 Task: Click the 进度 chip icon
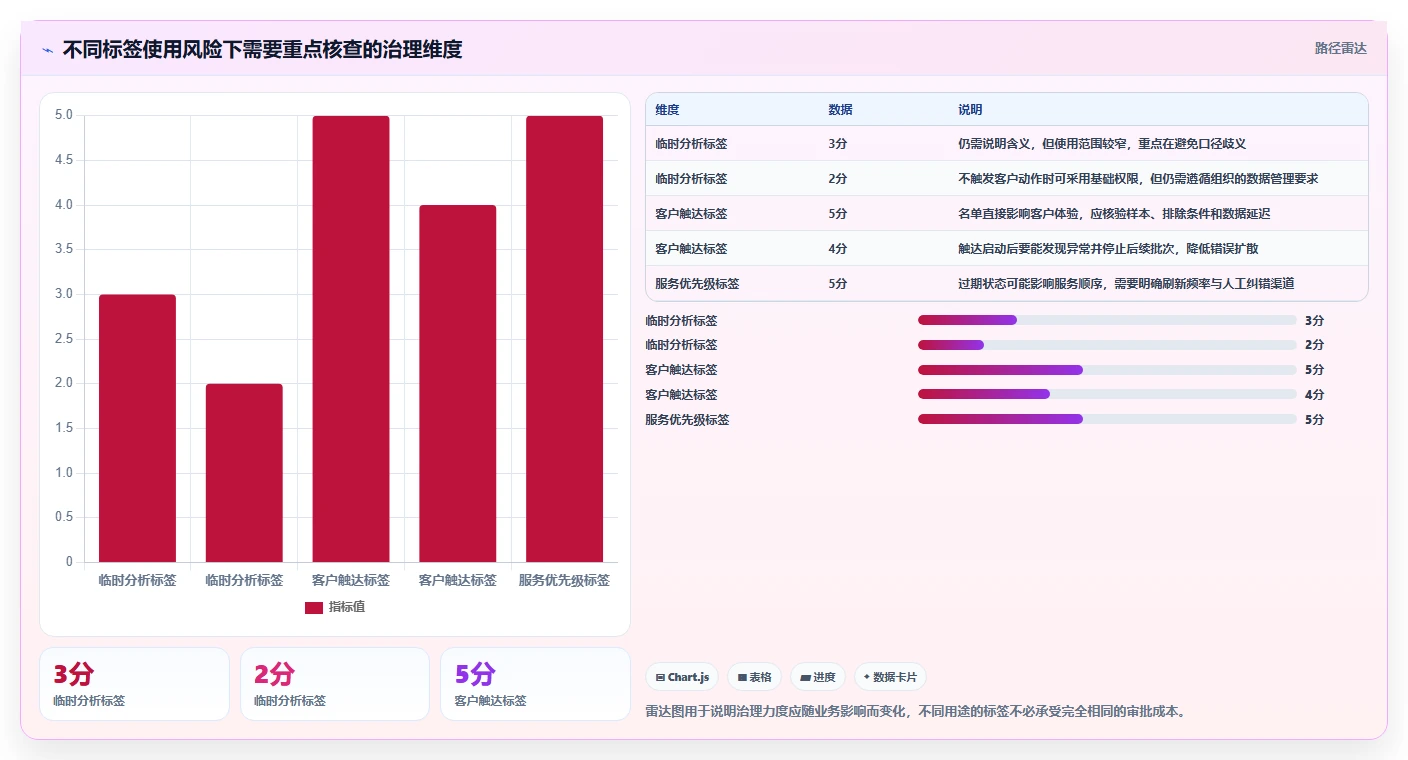(x=805, y=677)
